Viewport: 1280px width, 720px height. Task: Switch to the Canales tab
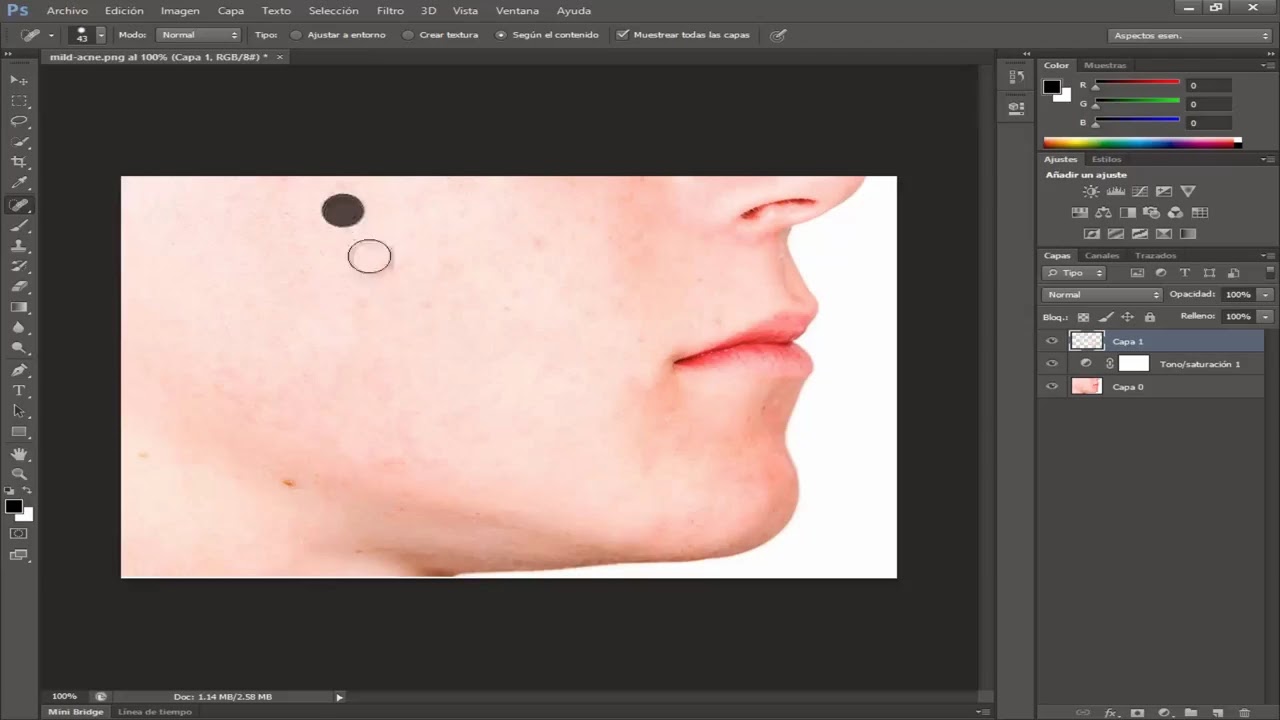pyautogui.click(x=1102, y=256)
